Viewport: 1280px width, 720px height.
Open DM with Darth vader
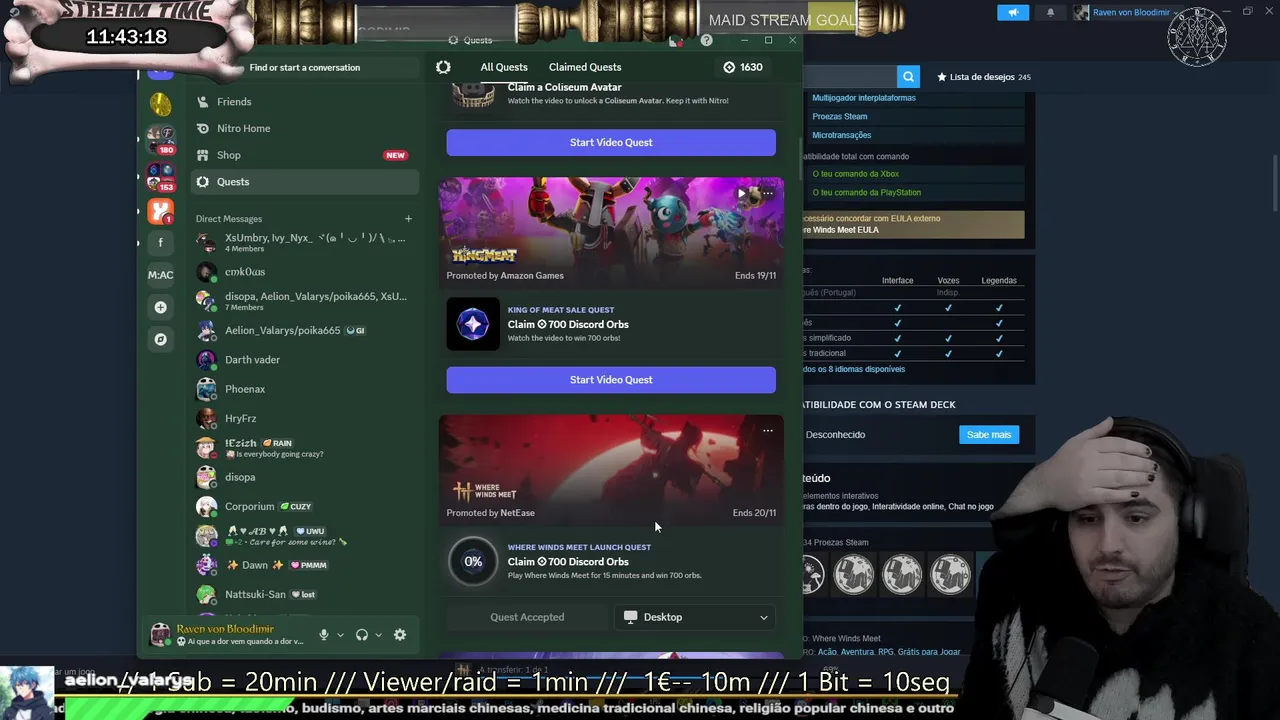305,360
